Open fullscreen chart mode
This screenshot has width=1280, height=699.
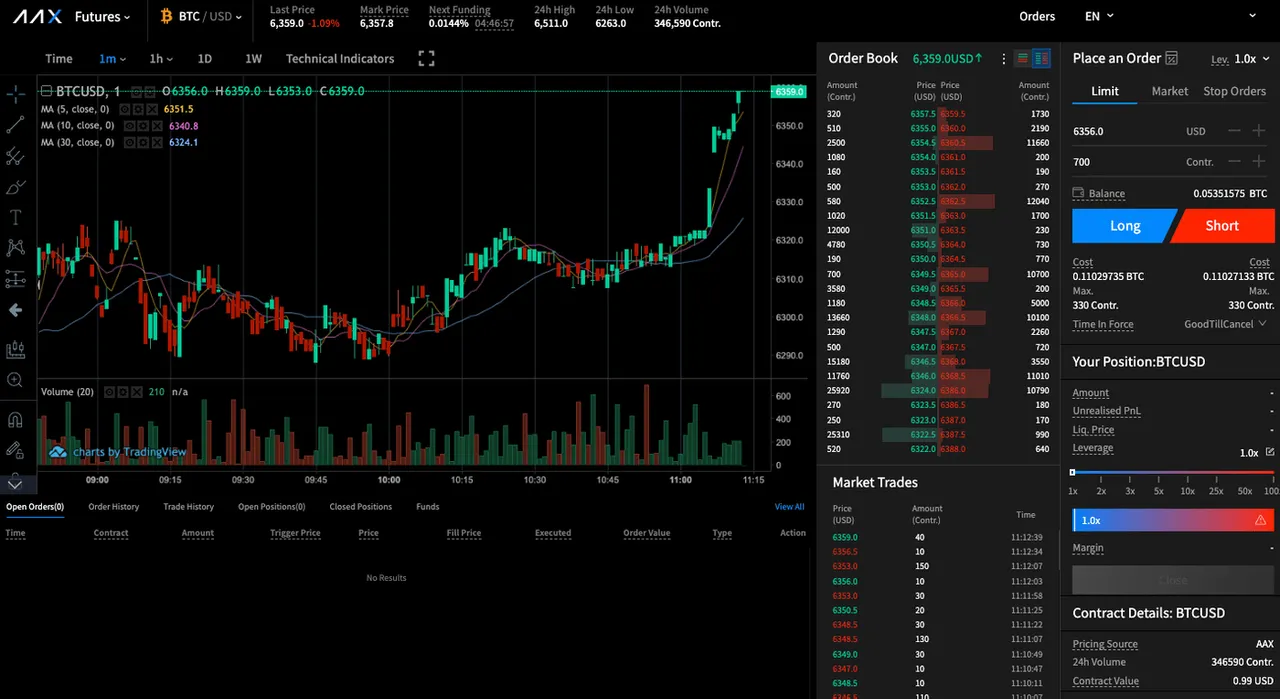click(x=426, y=59)
